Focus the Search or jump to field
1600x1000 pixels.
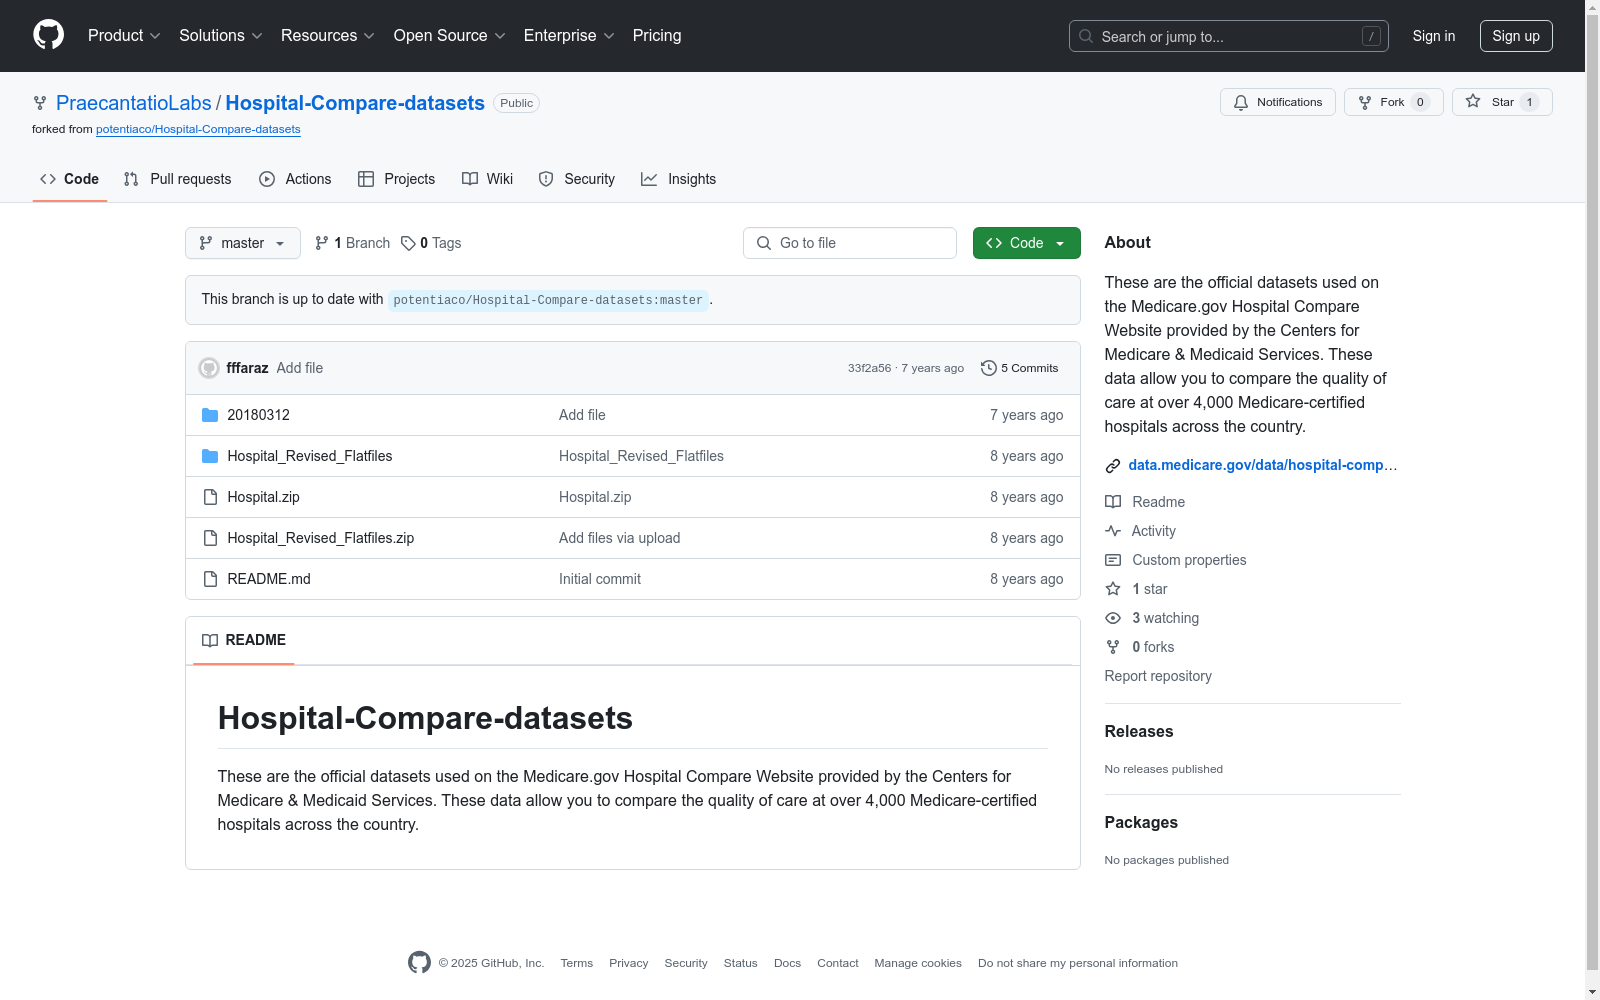click(1229, 36)
